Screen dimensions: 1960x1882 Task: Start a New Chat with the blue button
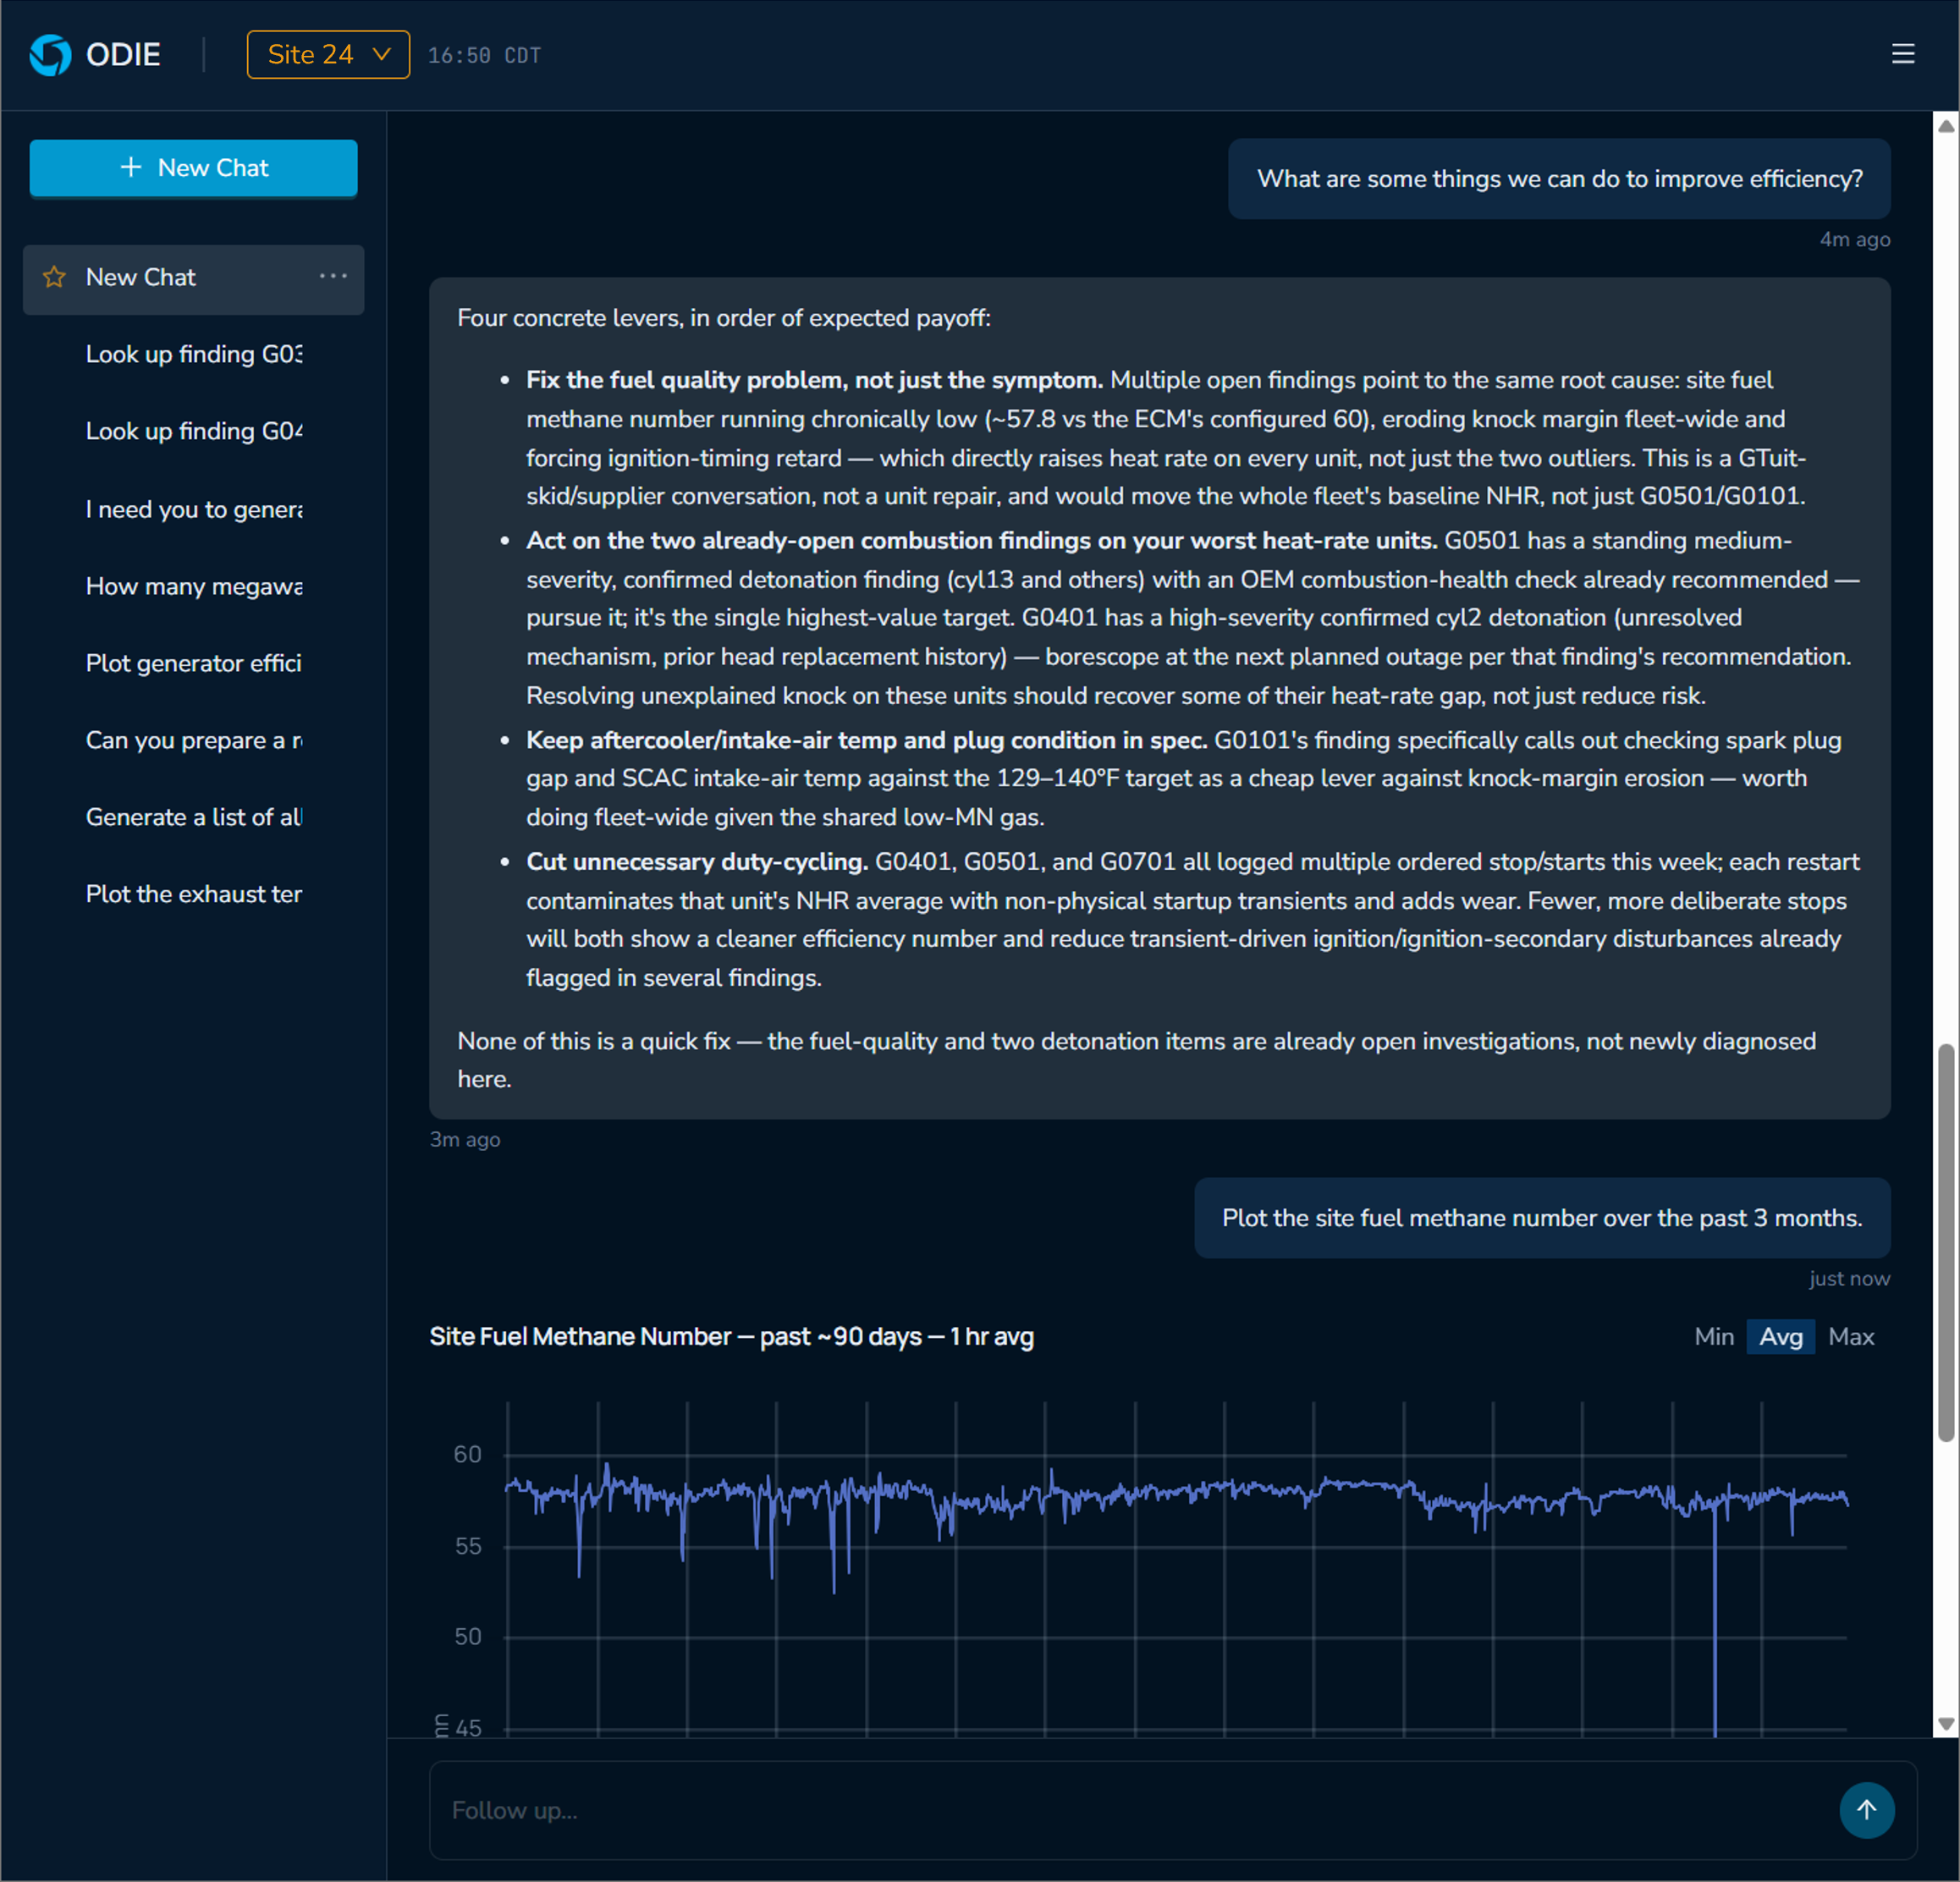tap(193, 168)
